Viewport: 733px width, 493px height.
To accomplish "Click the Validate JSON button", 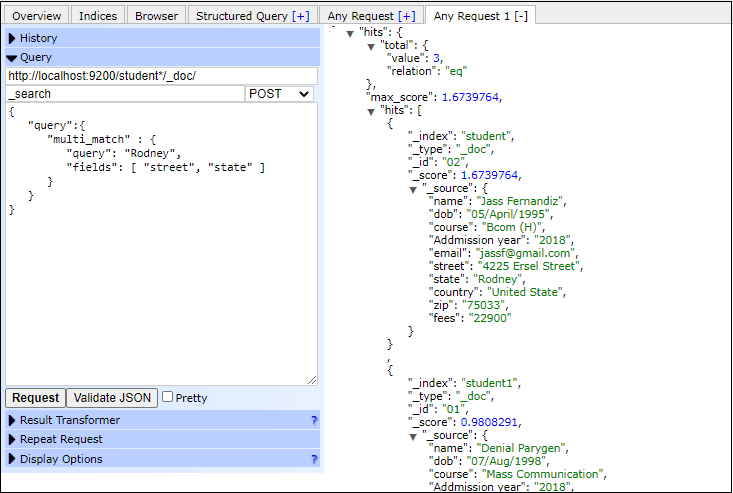I will (112, 398).
